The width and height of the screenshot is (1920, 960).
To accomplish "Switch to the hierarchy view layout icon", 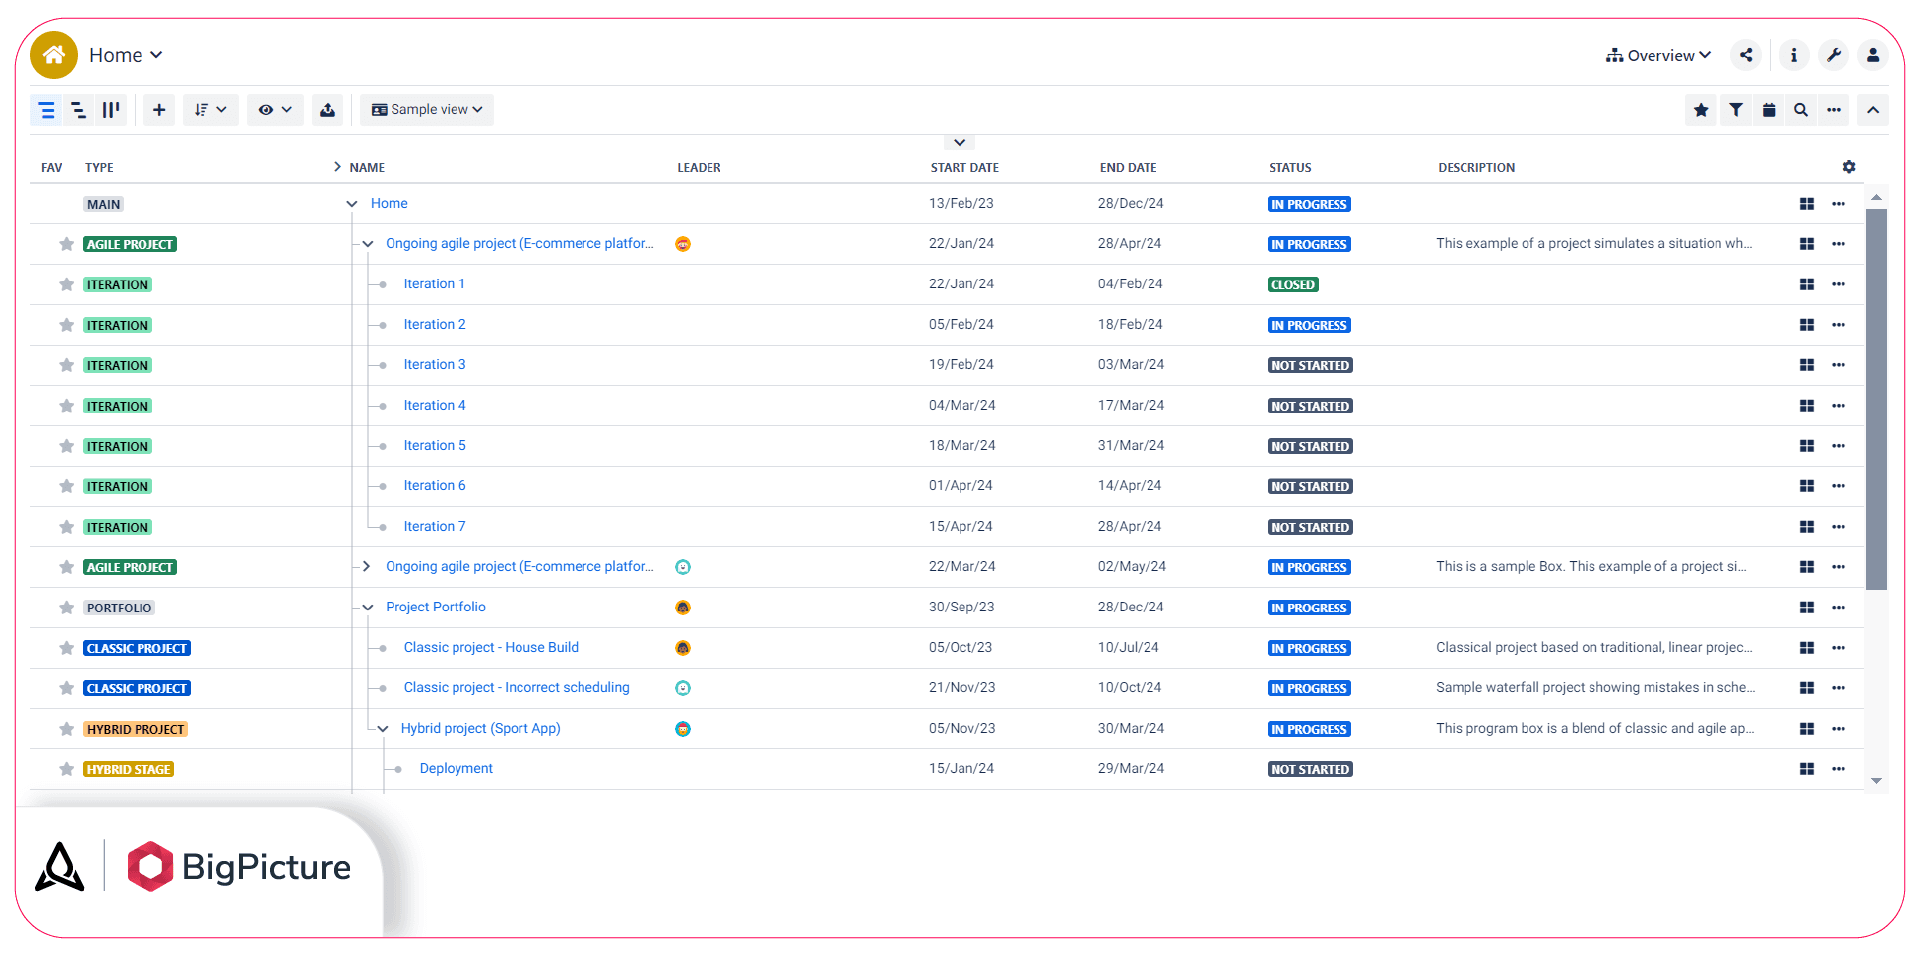I will click(x=78, y=110).
